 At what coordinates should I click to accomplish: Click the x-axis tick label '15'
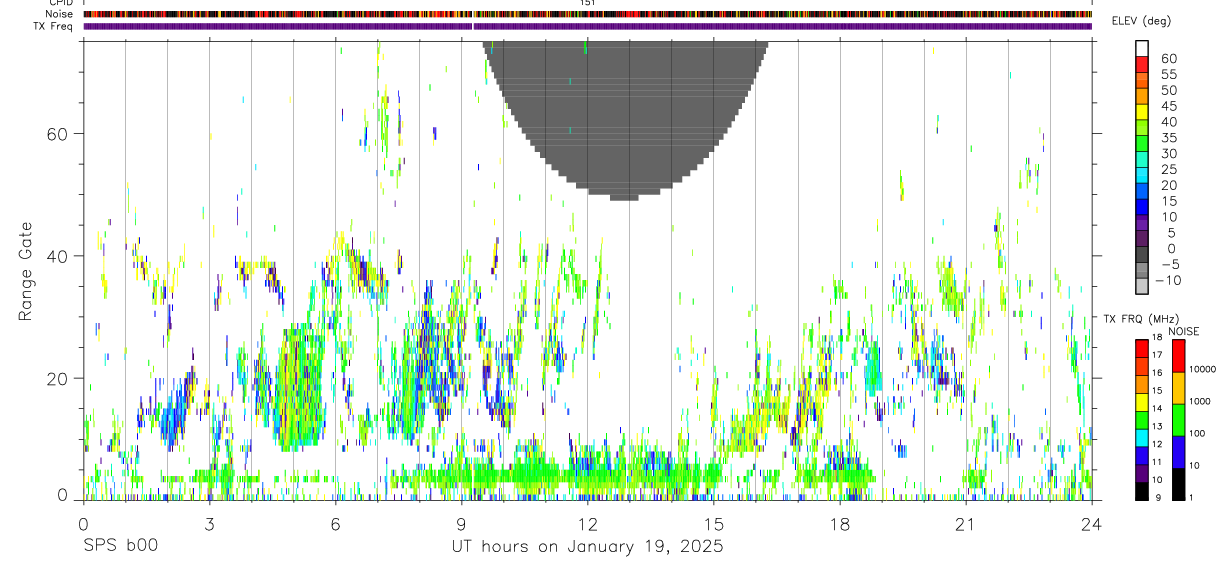click(x=714, y=523)
